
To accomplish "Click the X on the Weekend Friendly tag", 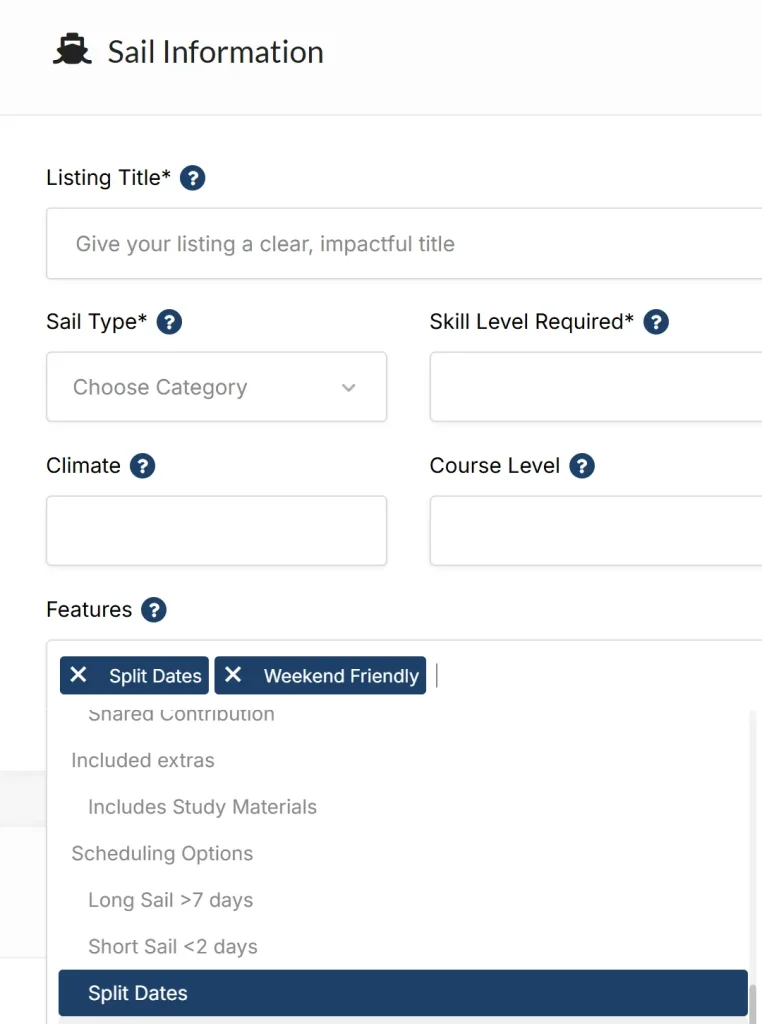I will pos(233,675).
